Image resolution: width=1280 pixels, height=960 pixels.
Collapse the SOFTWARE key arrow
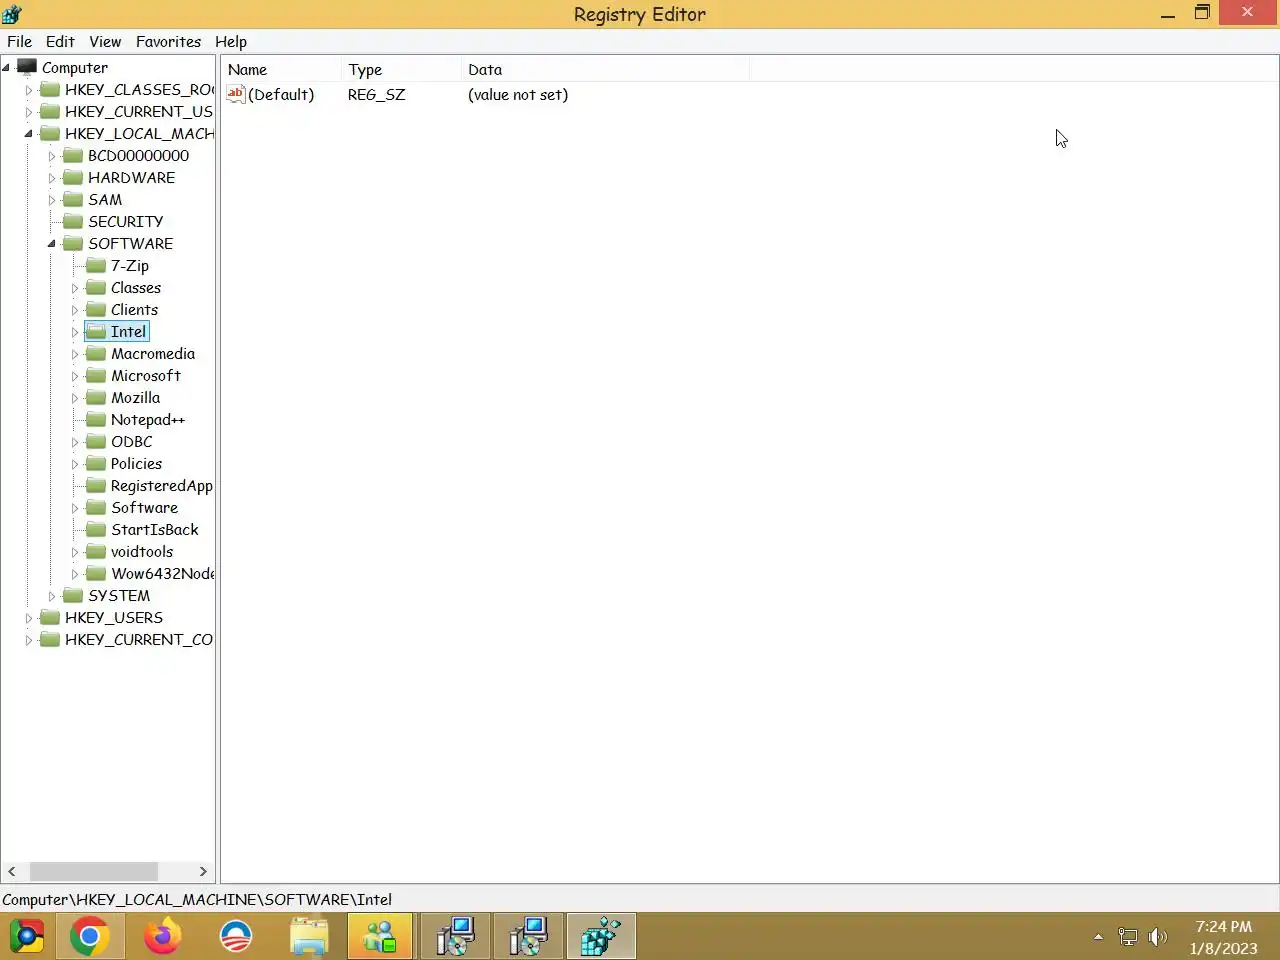pos(52,244)
